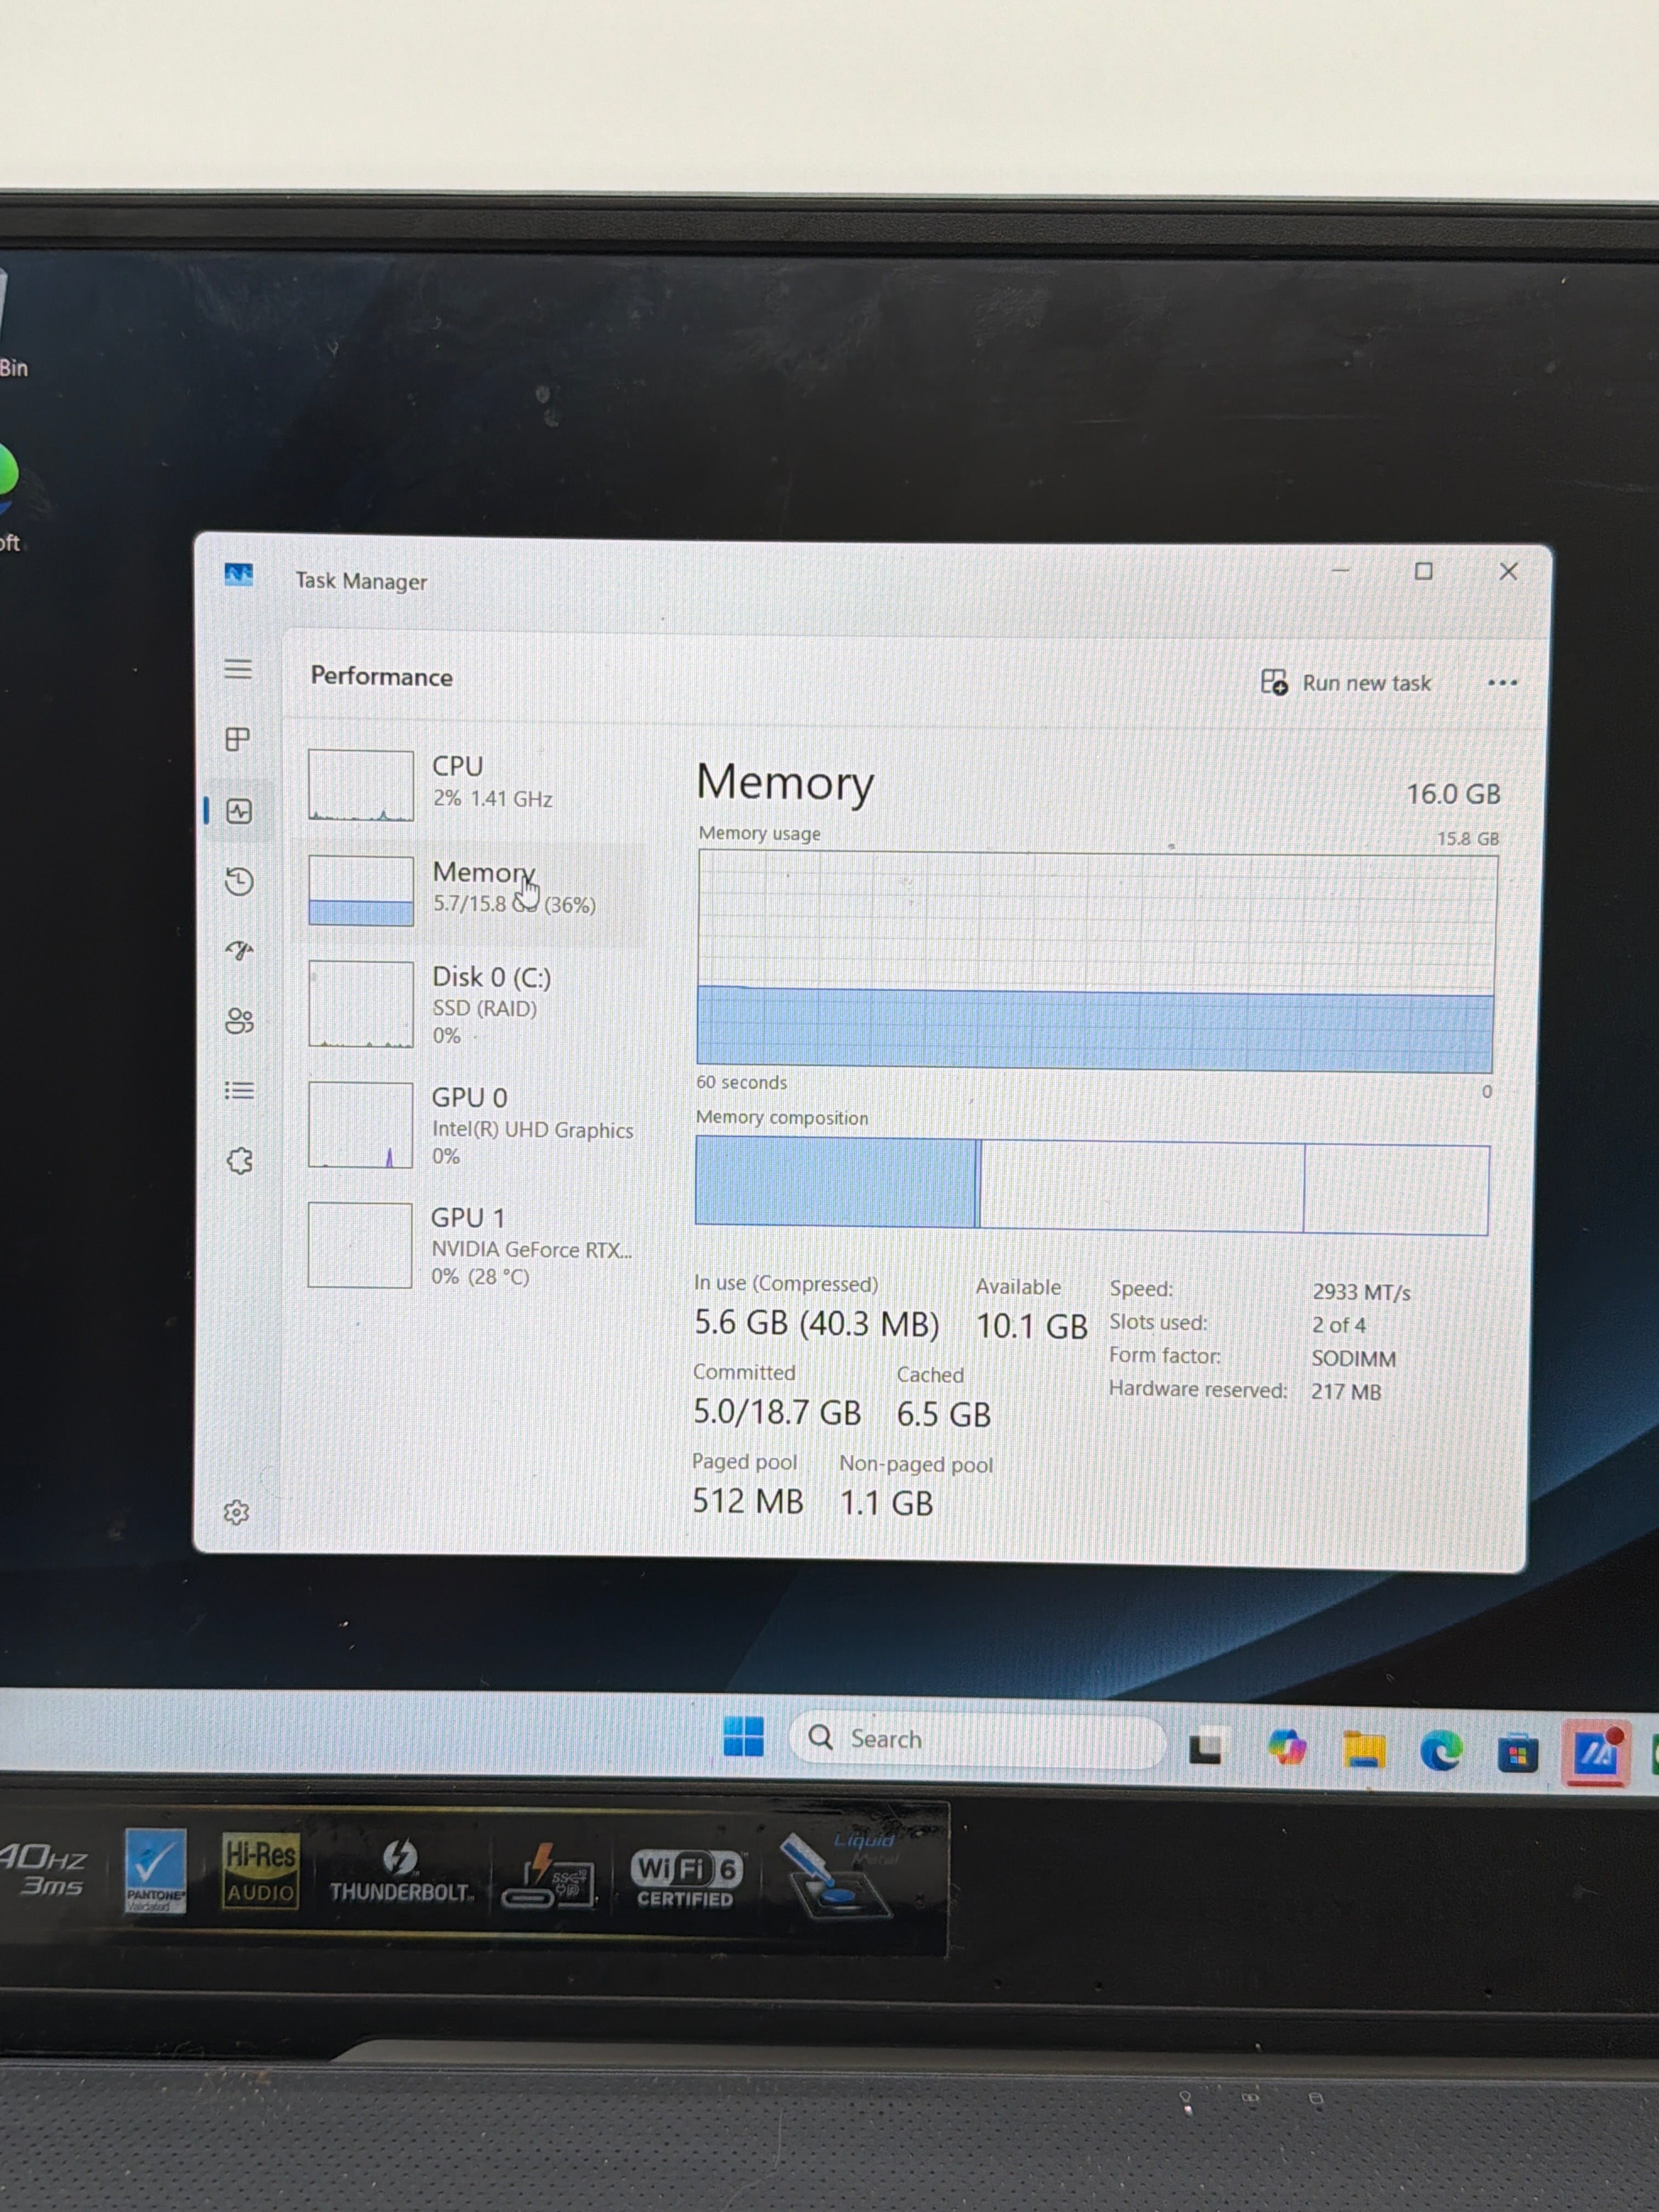
Task: Select the Disk 0 (C:) entry
Action: click(470, 1005)
